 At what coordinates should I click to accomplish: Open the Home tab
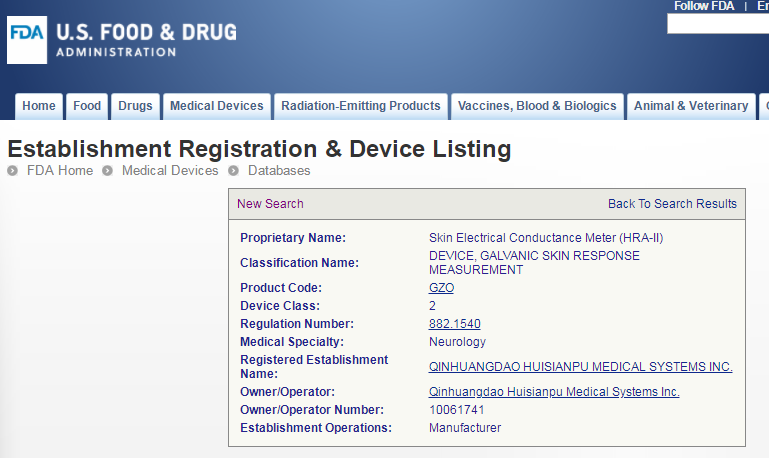coord(39,106)
